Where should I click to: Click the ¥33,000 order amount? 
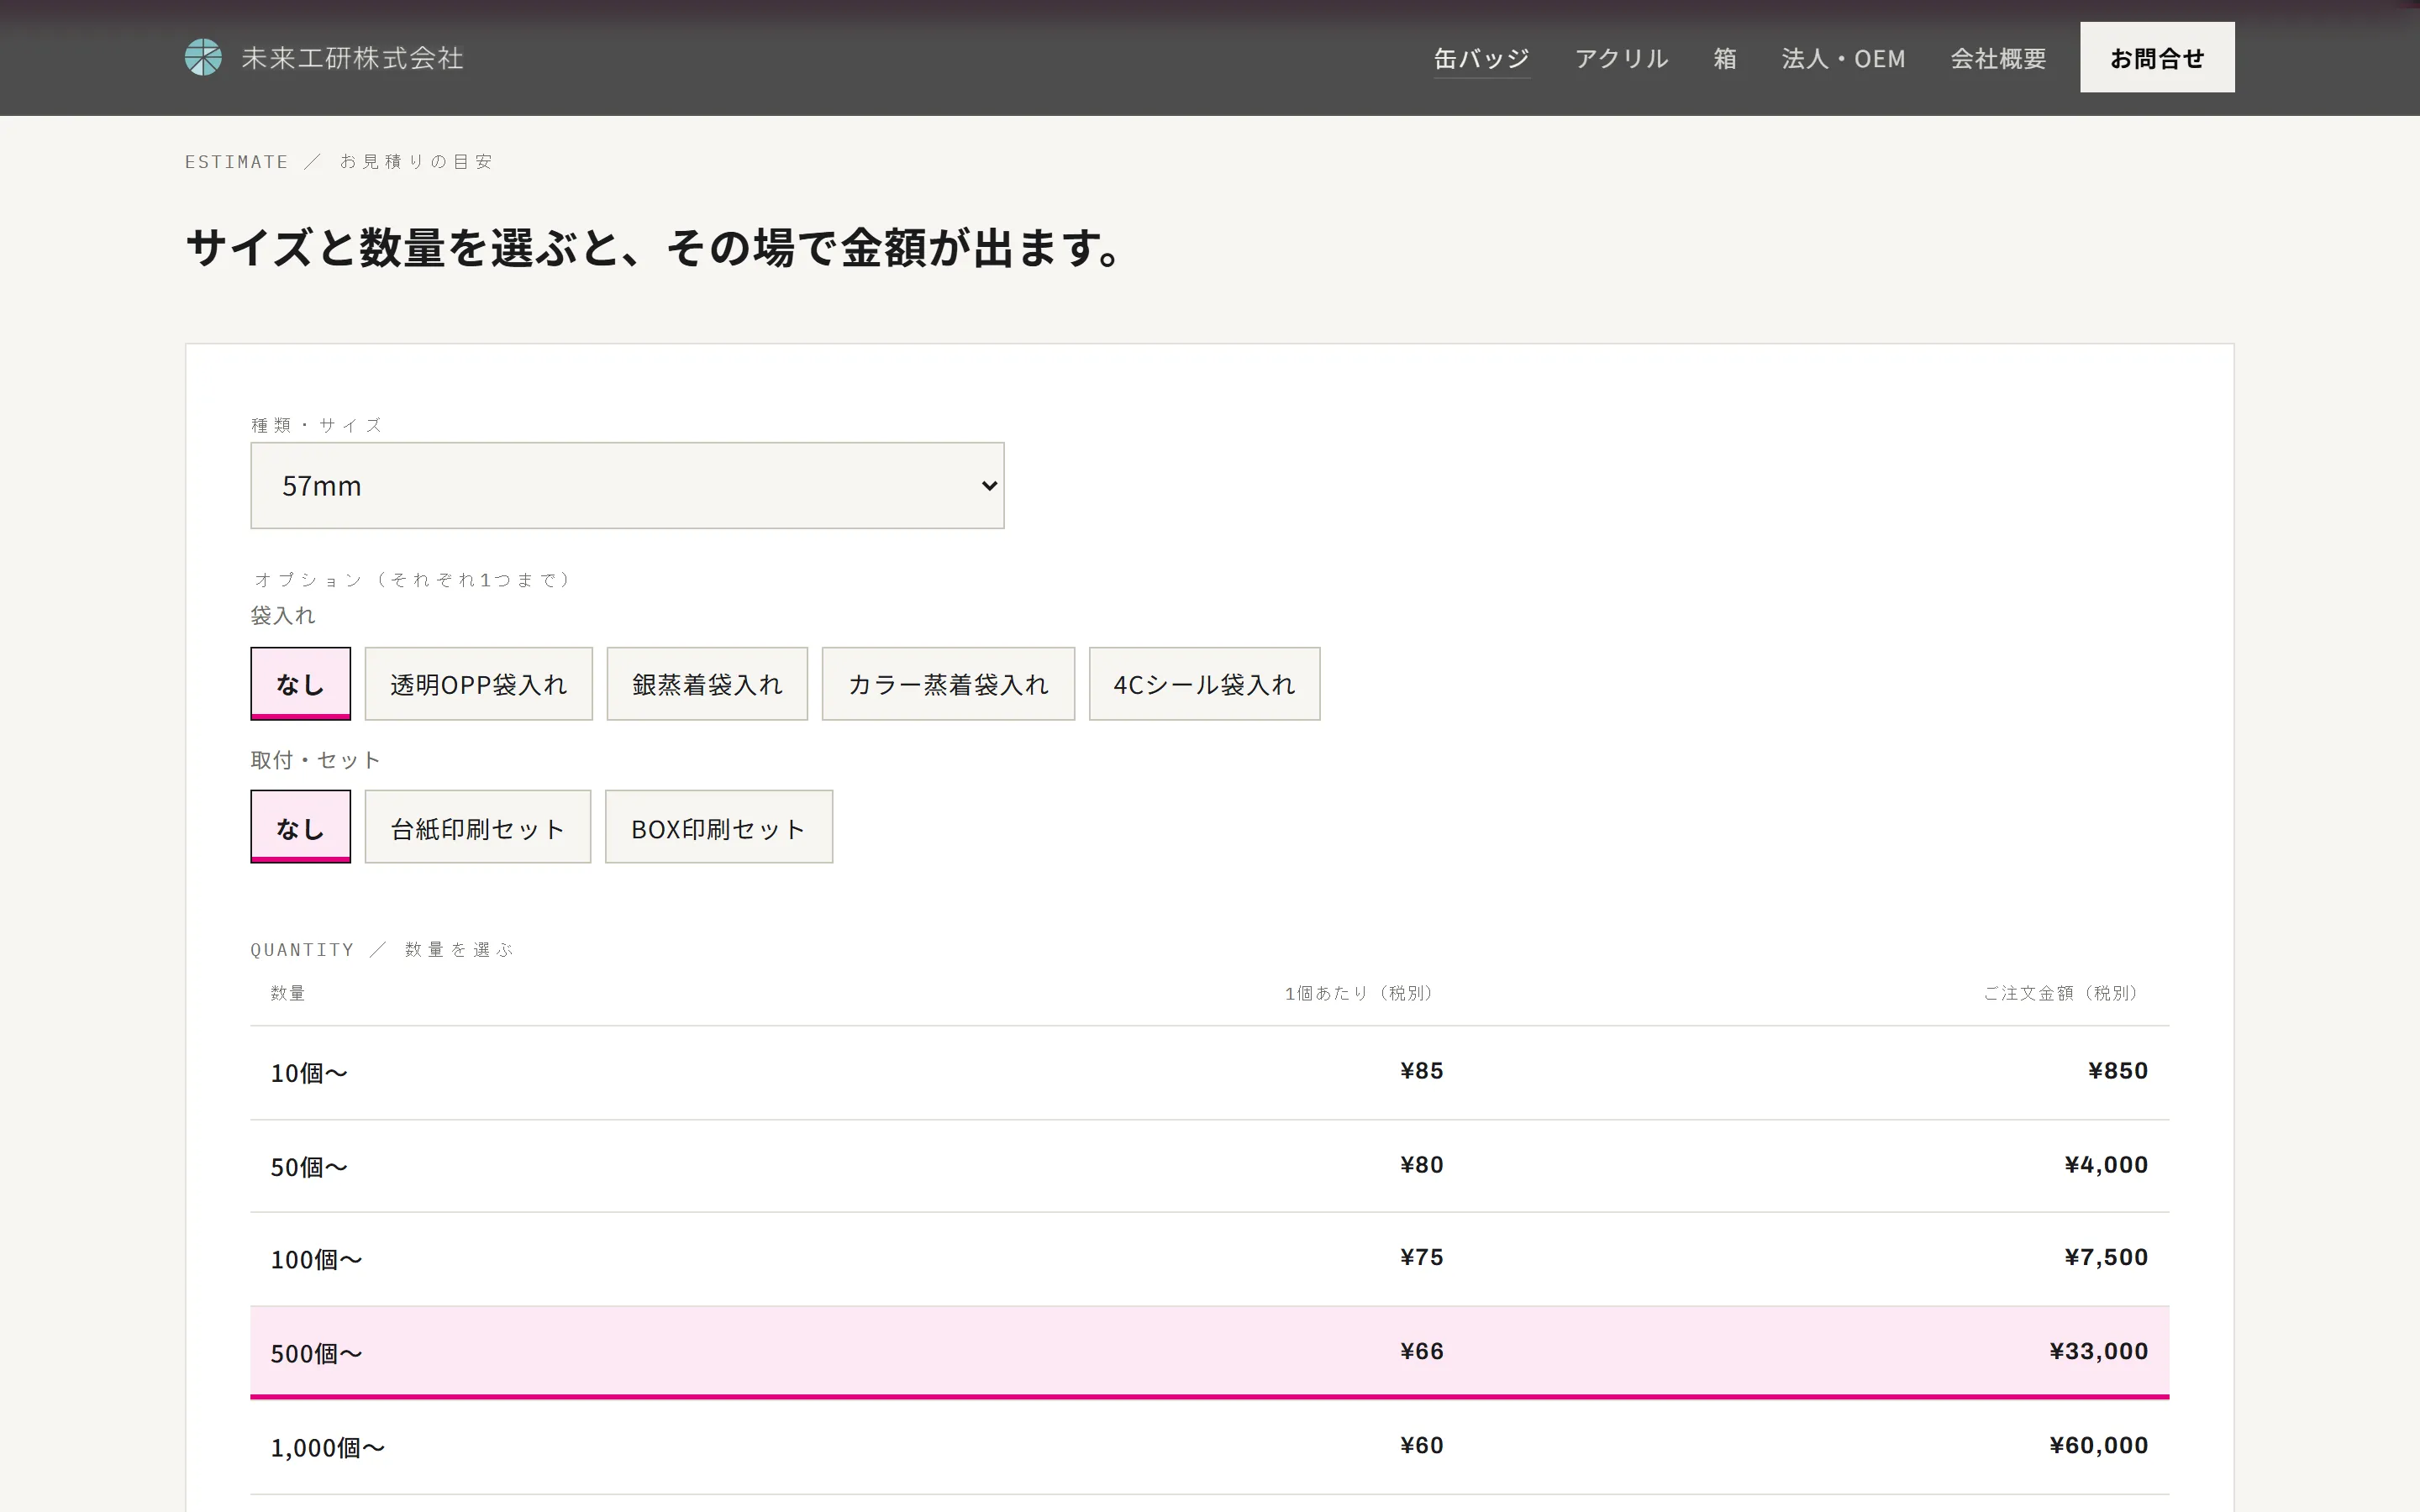[2098, 1351]
